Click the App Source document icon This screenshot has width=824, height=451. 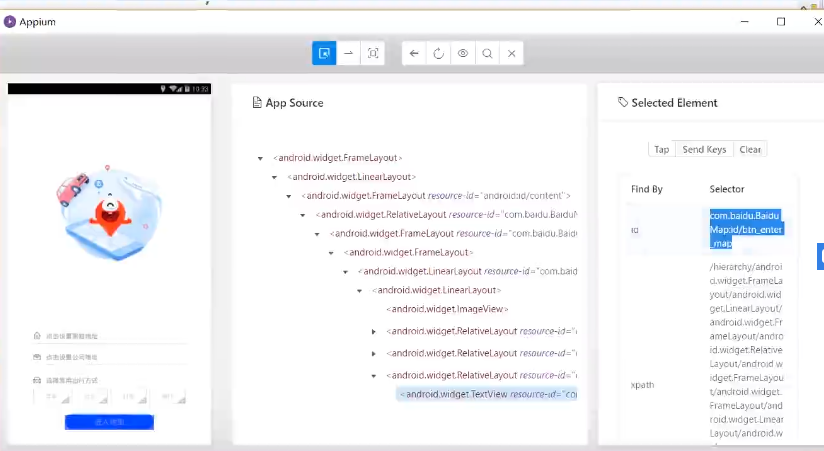pos(257,102)
